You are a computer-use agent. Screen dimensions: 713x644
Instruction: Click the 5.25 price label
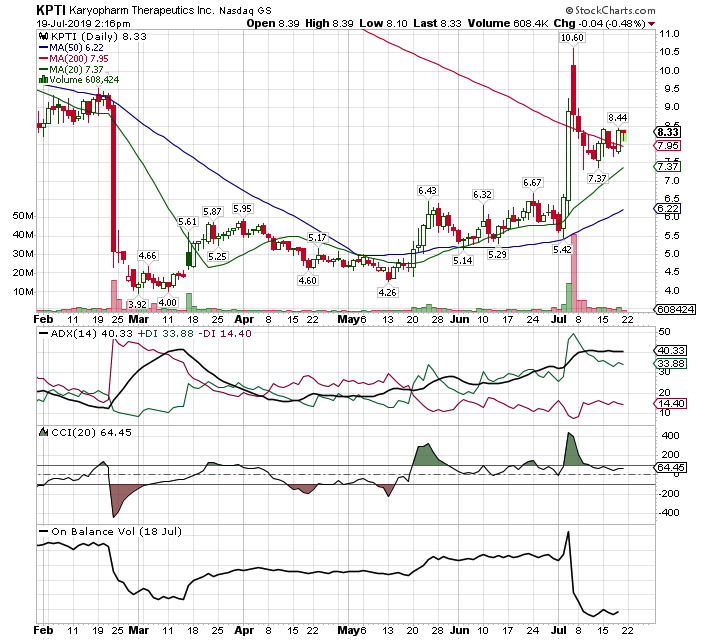pos(217,257)
